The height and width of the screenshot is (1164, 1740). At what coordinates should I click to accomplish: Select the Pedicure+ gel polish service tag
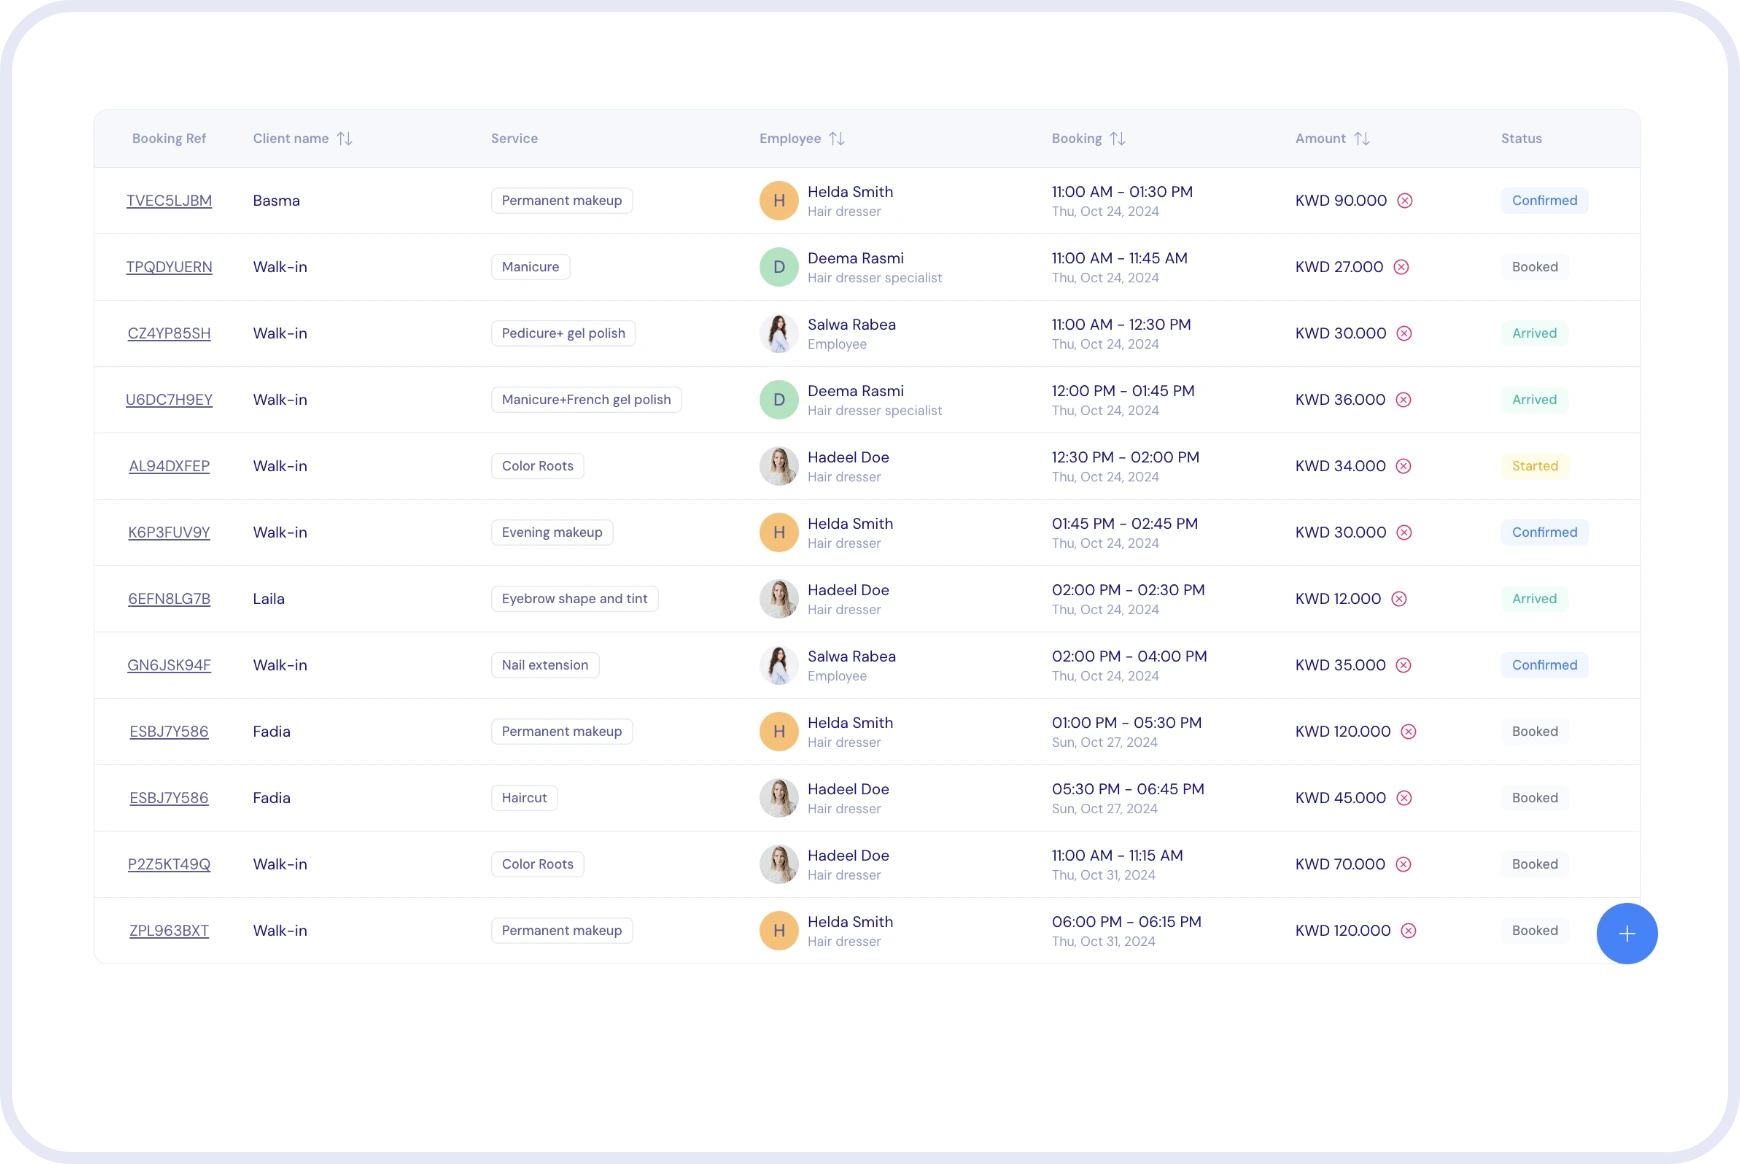click(562, 333)
